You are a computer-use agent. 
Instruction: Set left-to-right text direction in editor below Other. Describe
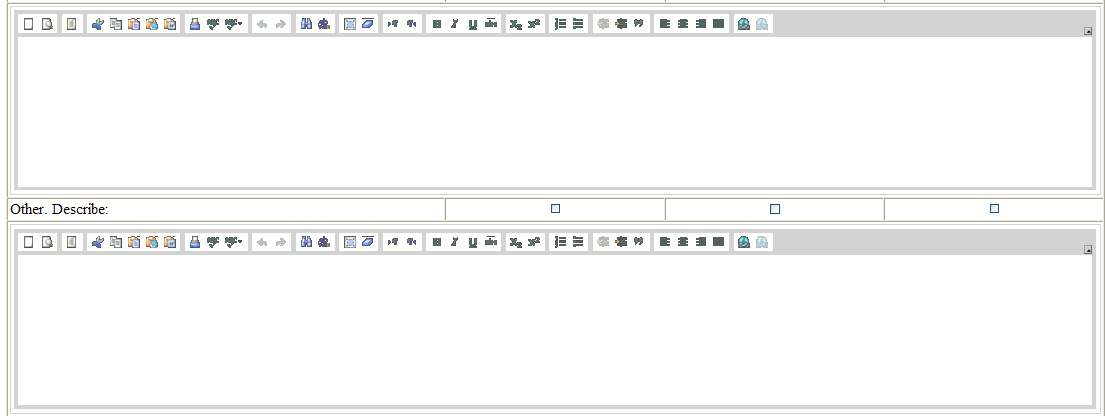click(393, 242)
